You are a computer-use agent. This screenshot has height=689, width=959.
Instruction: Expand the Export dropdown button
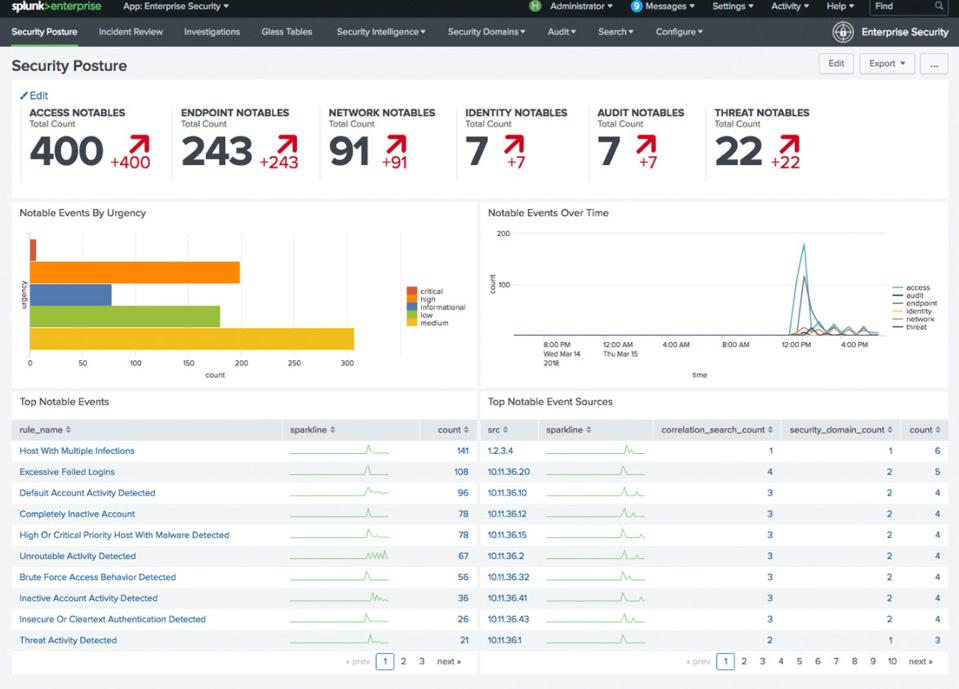click(x=887, y=64)
